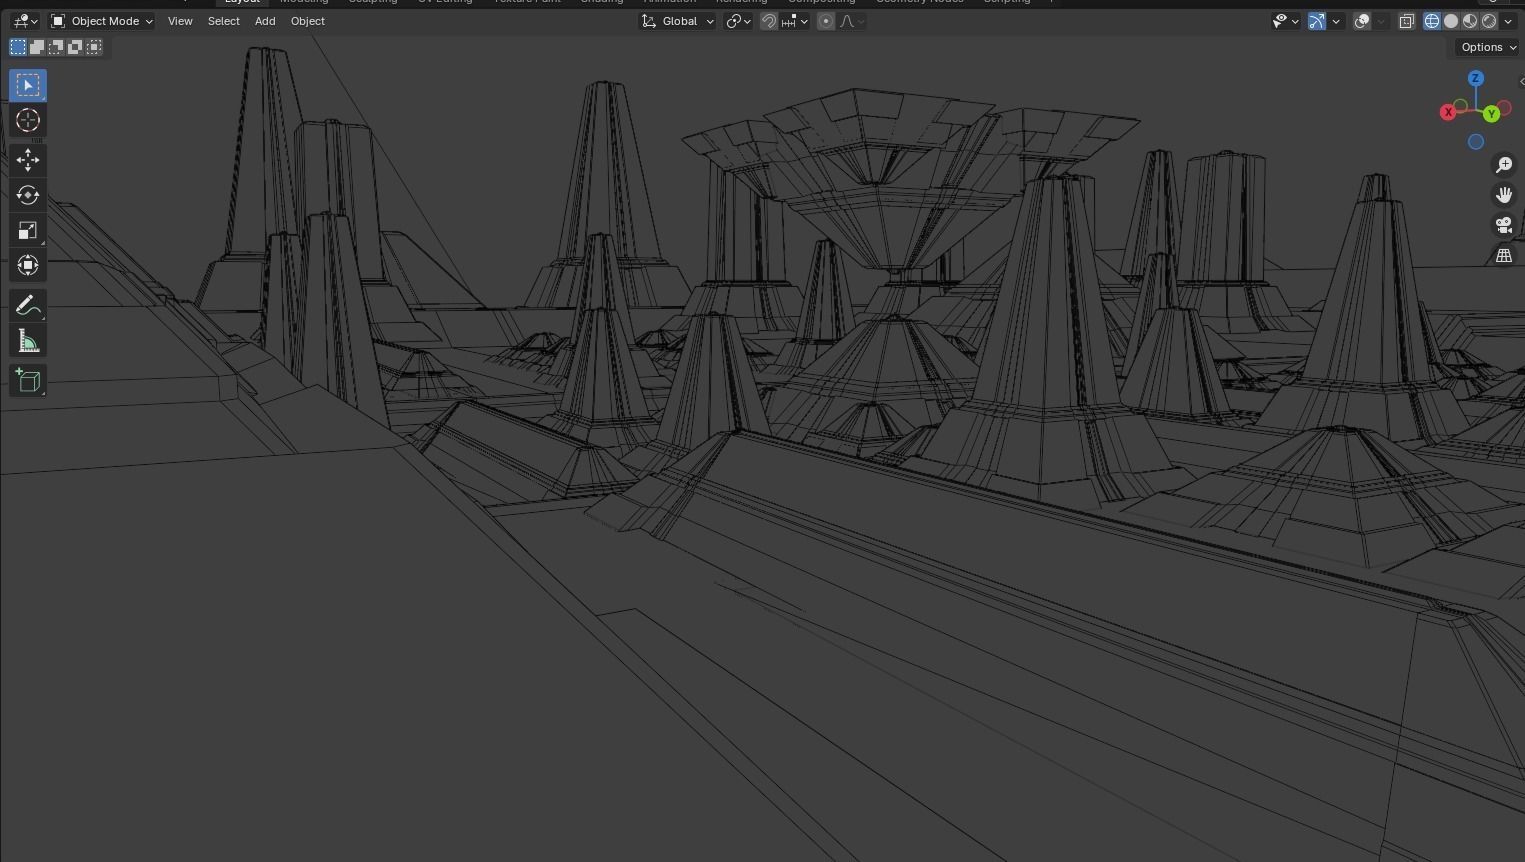
Task: Select the Annotate pencil tool
Action: pos(28,305)
